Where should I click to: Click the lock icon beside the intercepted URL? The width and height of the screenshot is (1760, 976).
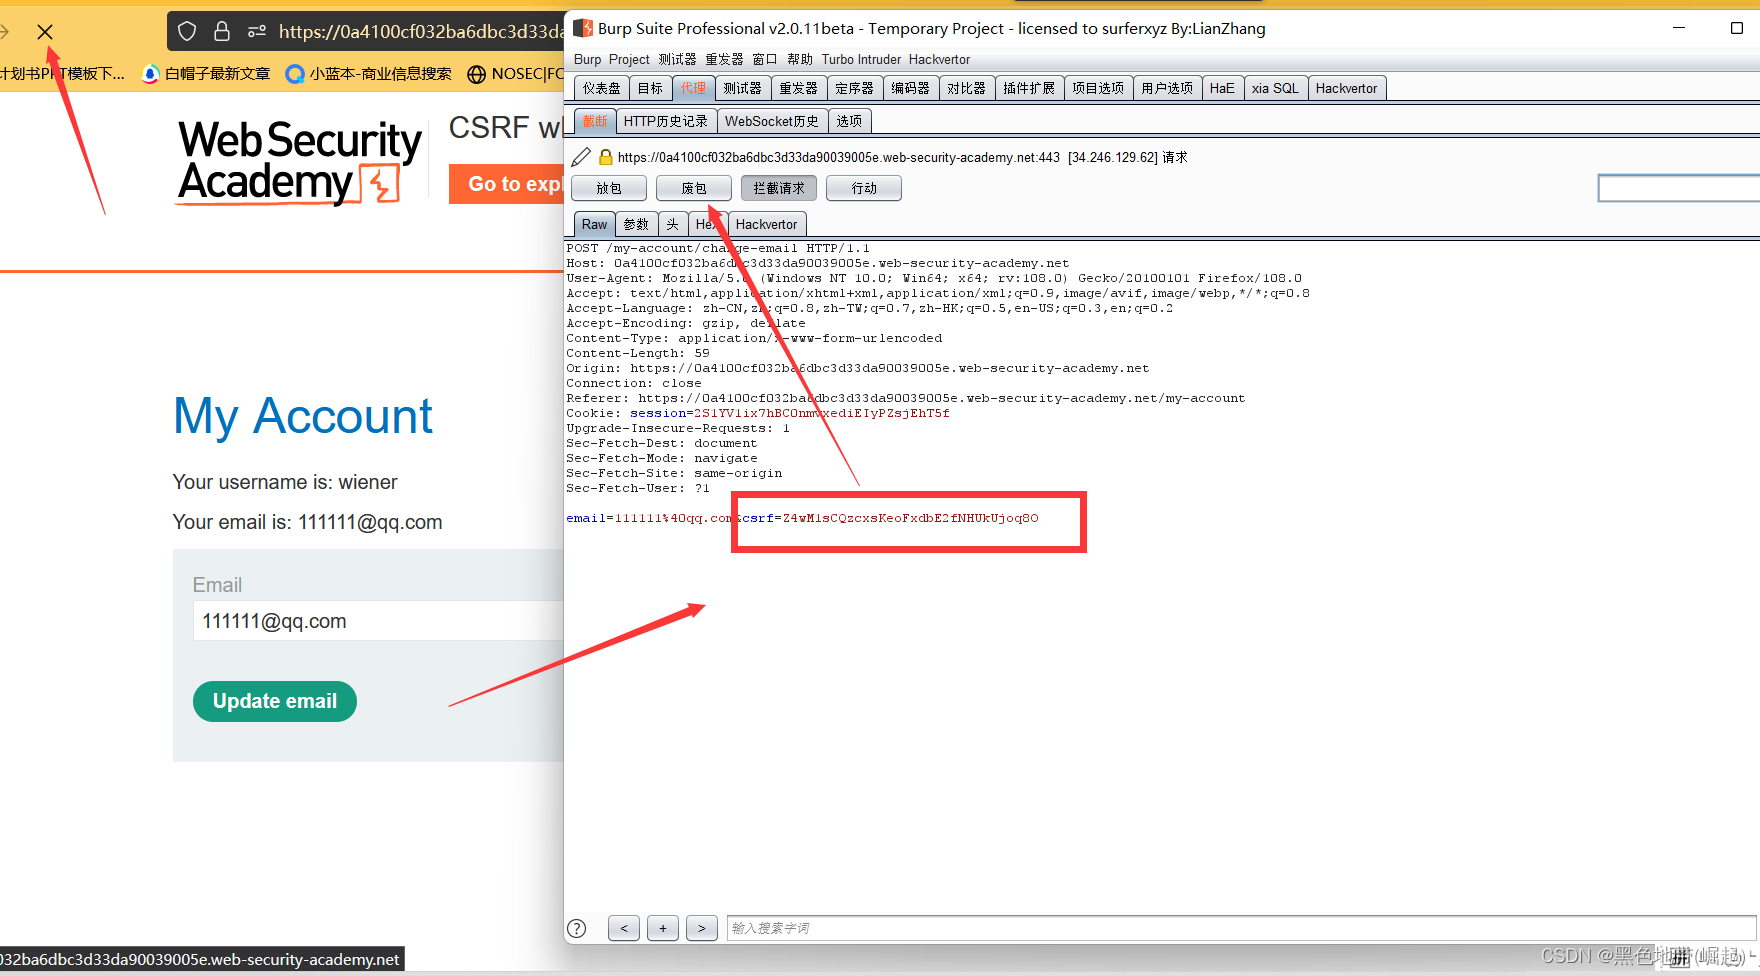pyautogui.click(x=605, y=157)
